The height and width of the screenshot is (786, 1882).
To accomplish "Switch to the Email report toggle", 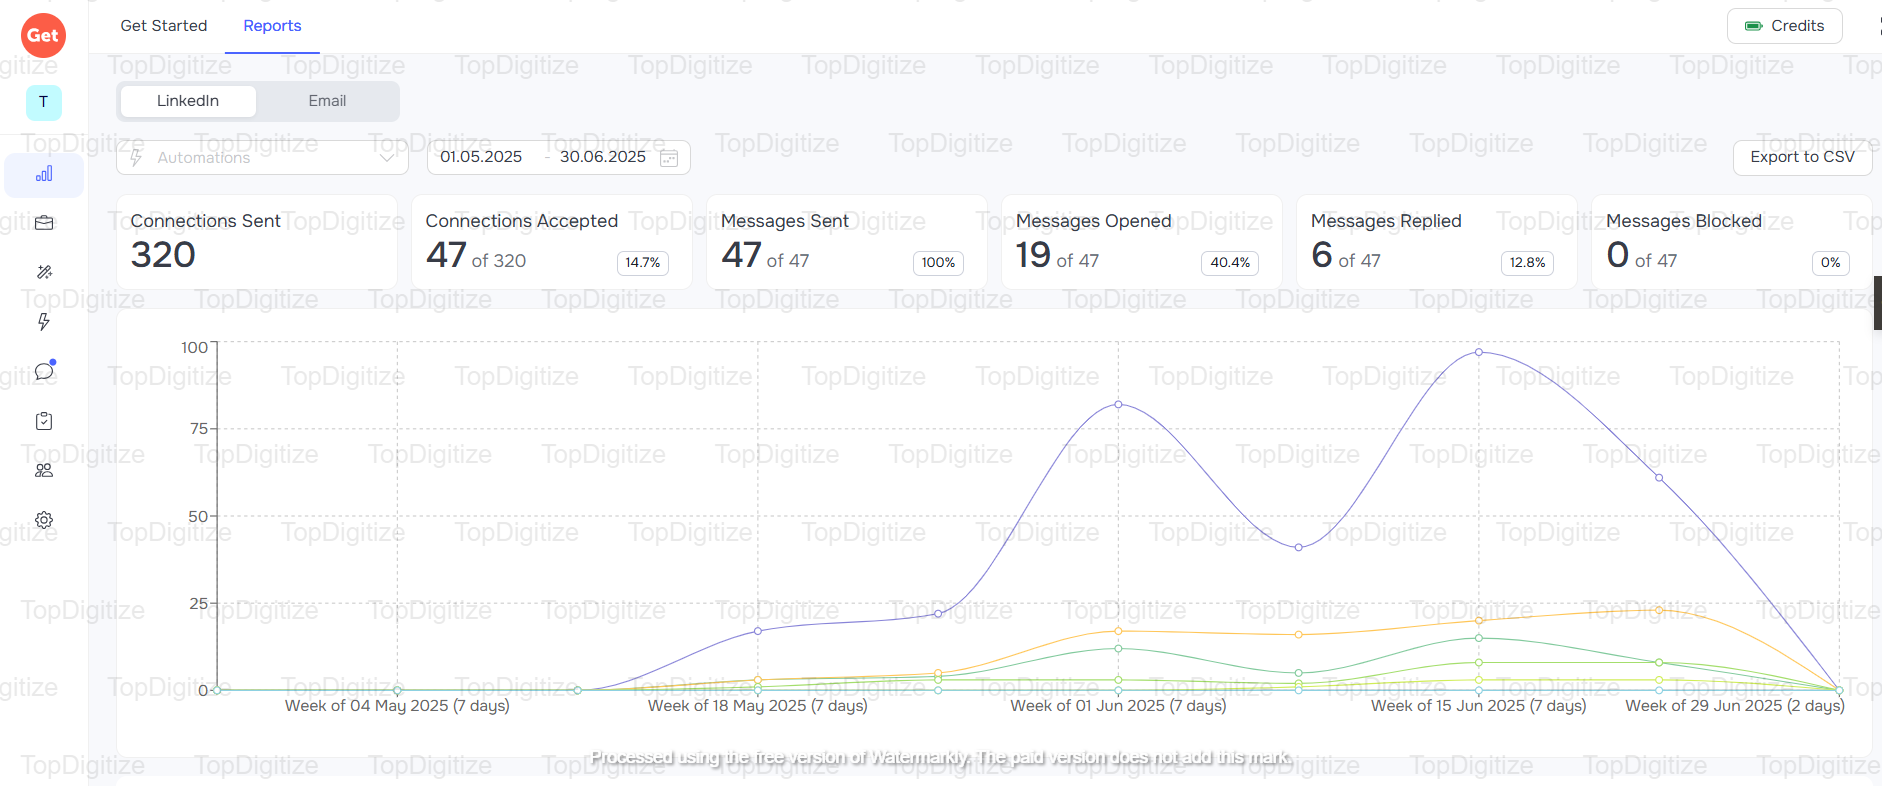I will click(327, 101).
